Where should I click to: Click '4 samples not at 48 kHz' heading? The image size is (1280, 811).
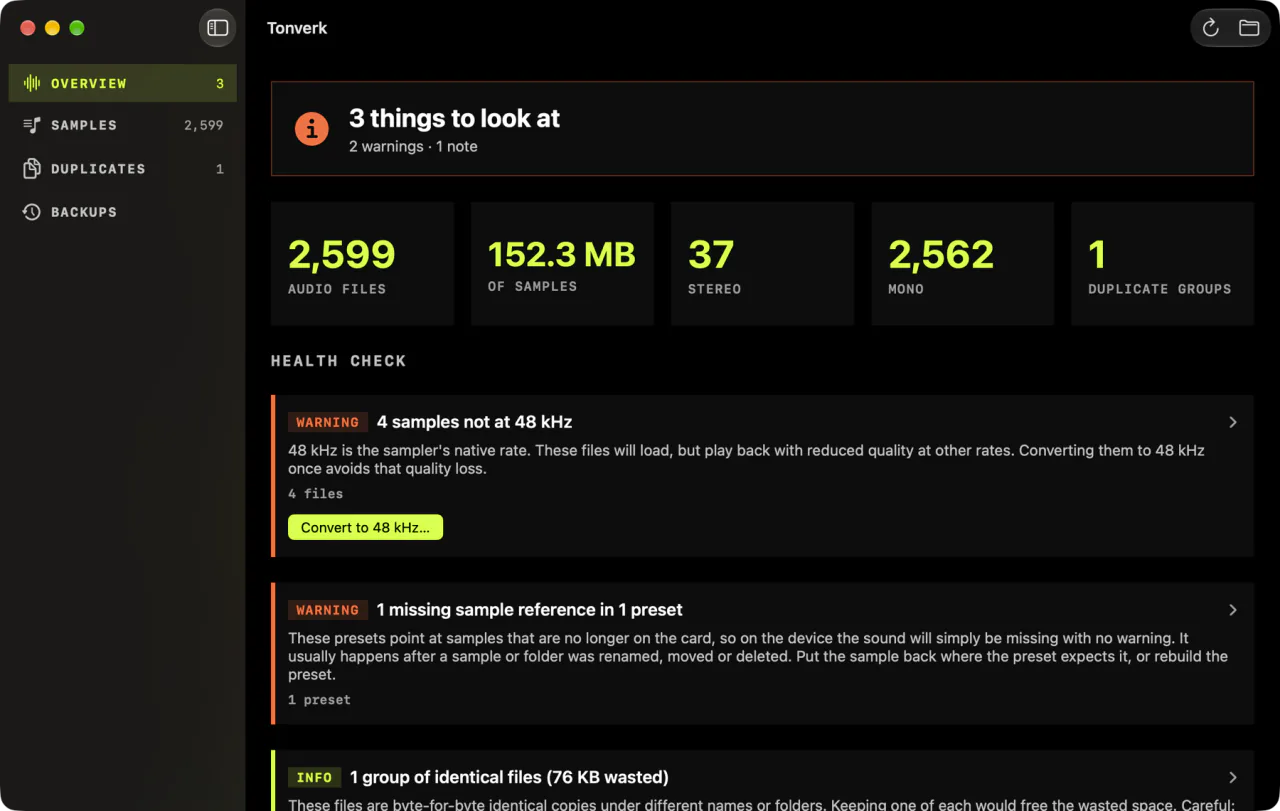[474, 422]
